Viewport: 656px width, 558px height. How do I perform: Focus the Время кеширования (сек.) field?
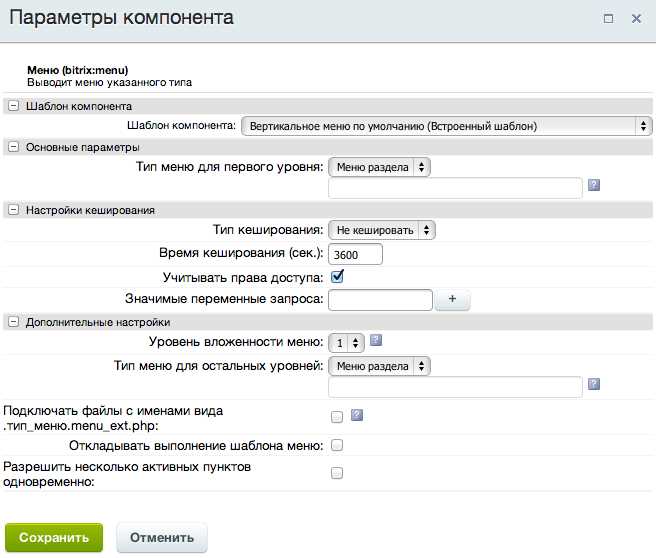(355, 254)
